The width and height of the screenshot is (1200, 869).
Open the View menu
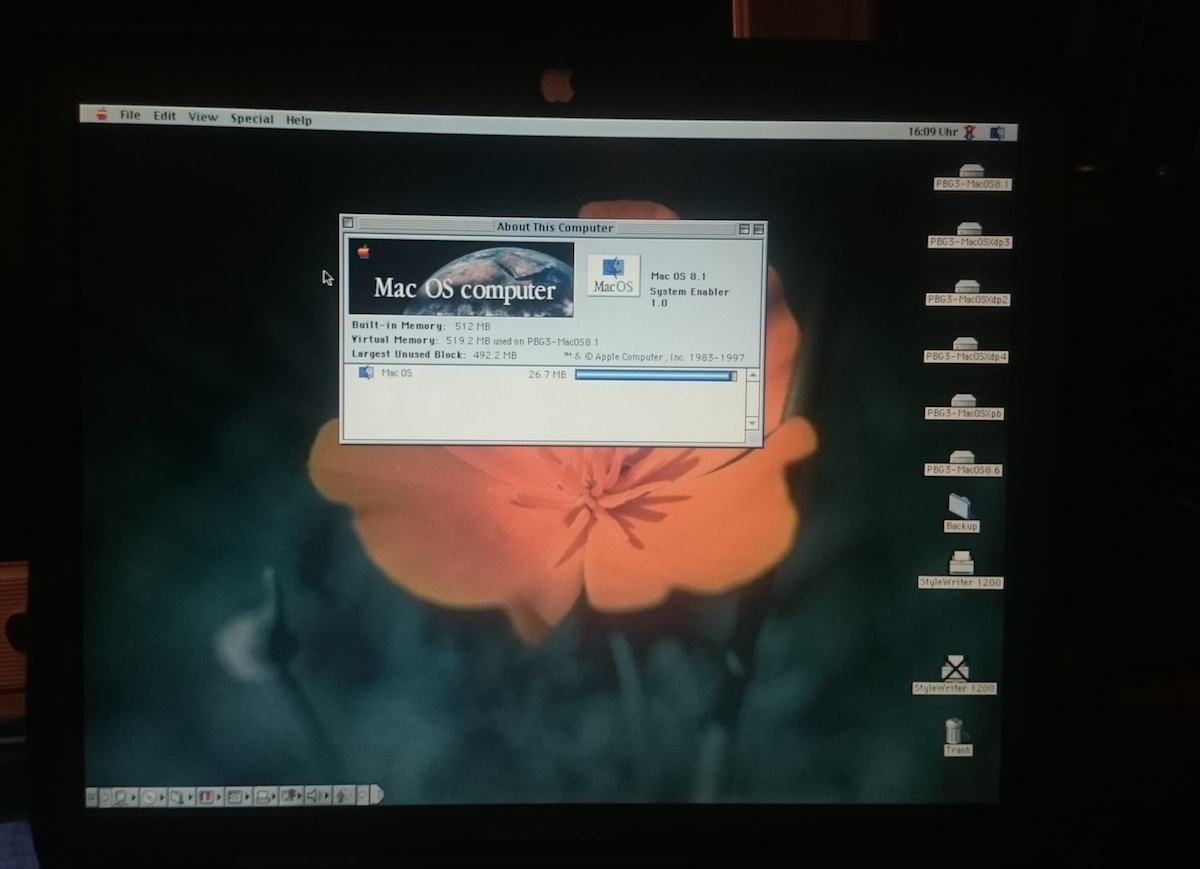coord(202,117)
